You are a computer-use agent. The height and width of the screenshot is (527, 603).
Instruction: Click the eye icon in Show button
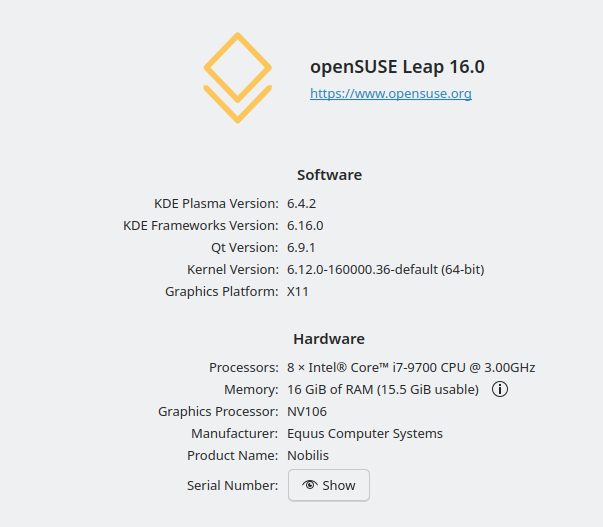pos(310,485)
